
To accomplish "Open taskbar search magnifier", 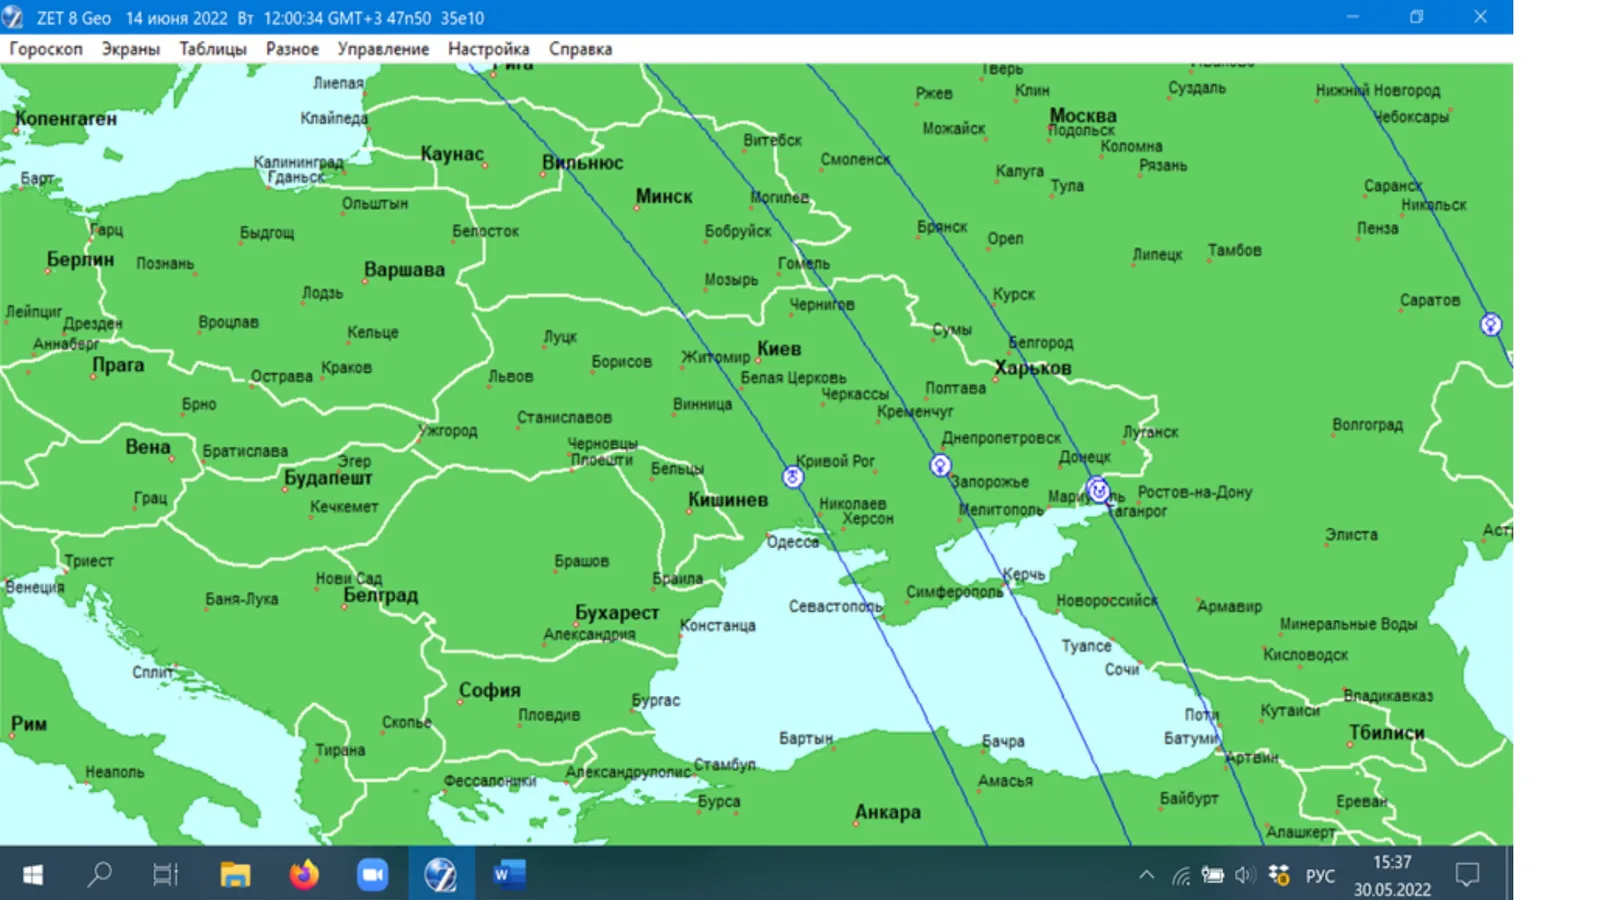I will click(x=99, y=875).
